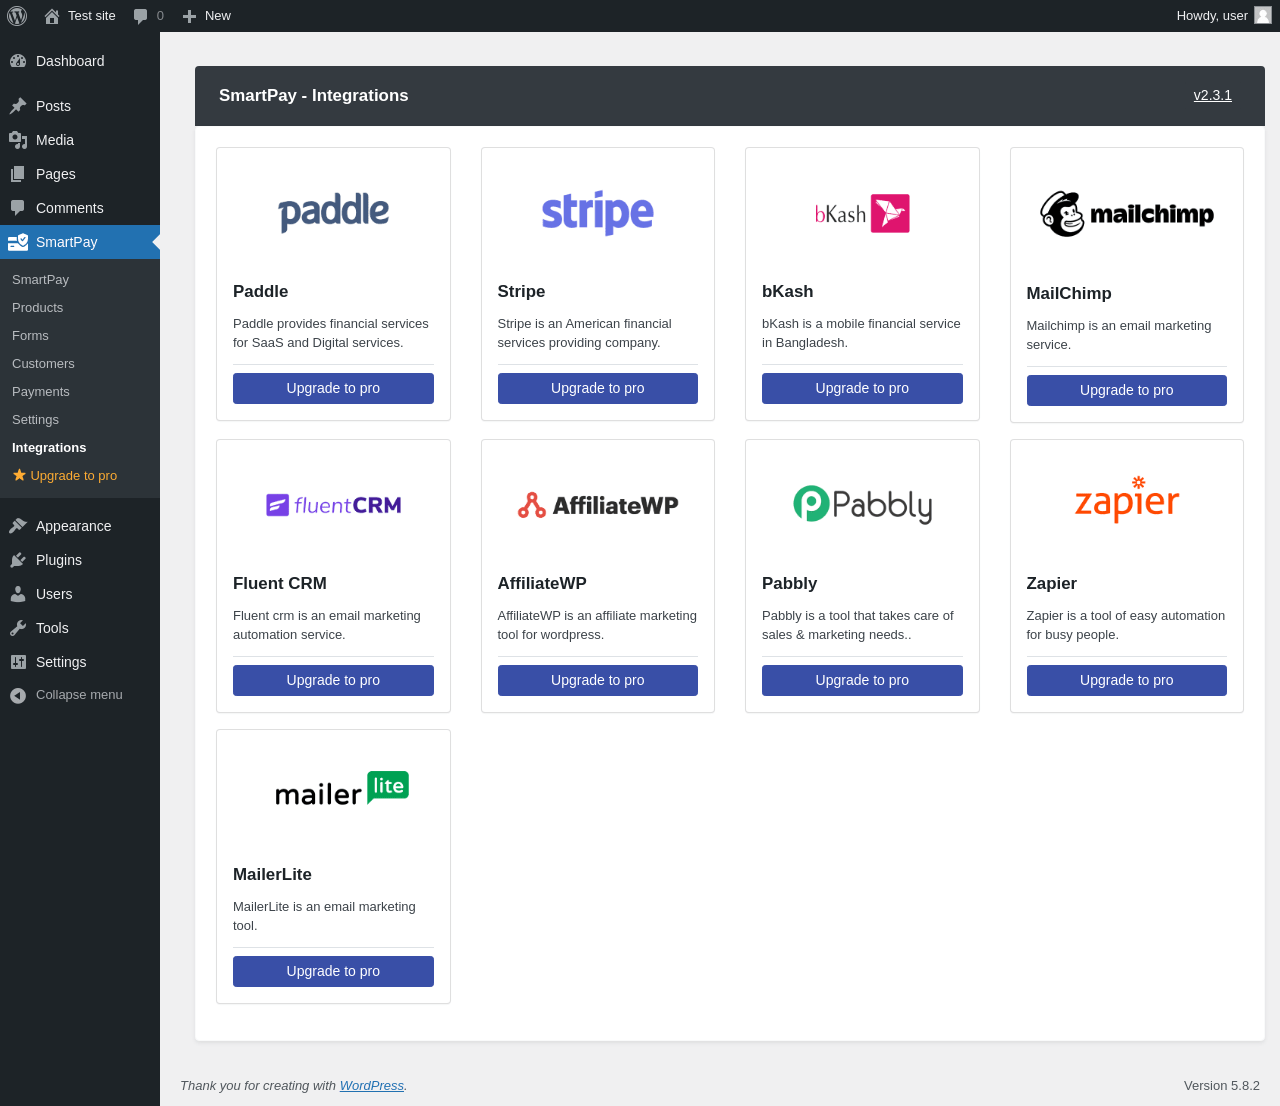The image size is (1280, 1106).
Task: Select the Integrations submenu item
Action: (49, 448)
